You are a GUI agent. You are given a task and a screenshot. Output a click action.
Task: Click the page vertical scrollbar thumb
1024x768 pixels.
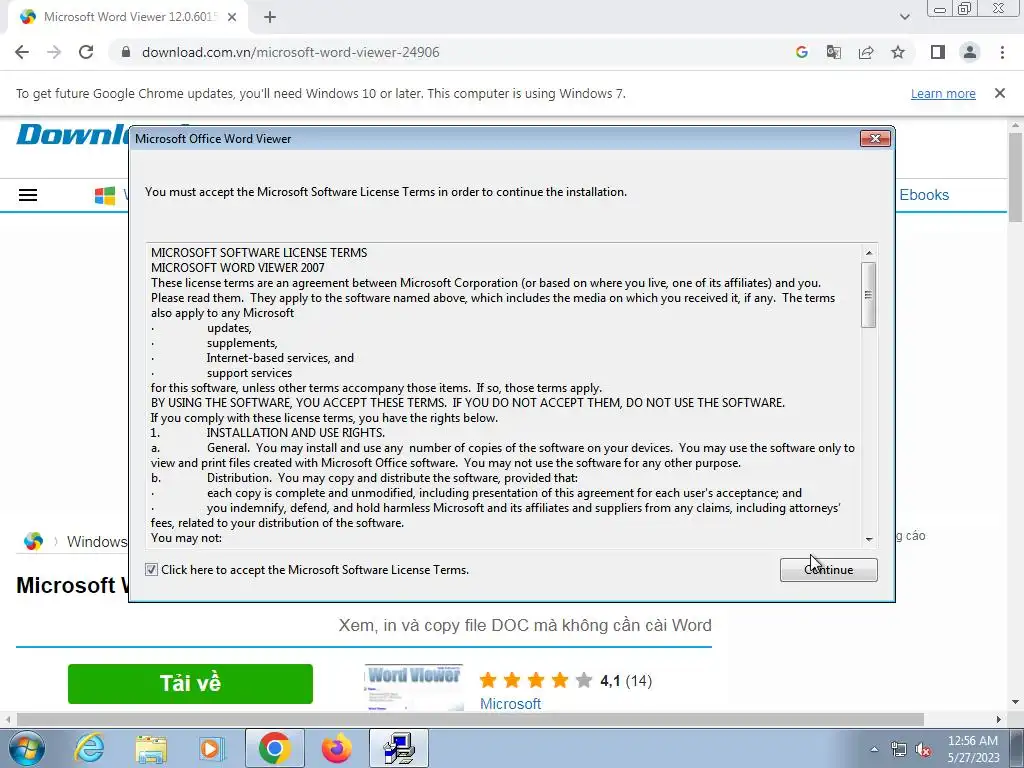point(1015,177)
